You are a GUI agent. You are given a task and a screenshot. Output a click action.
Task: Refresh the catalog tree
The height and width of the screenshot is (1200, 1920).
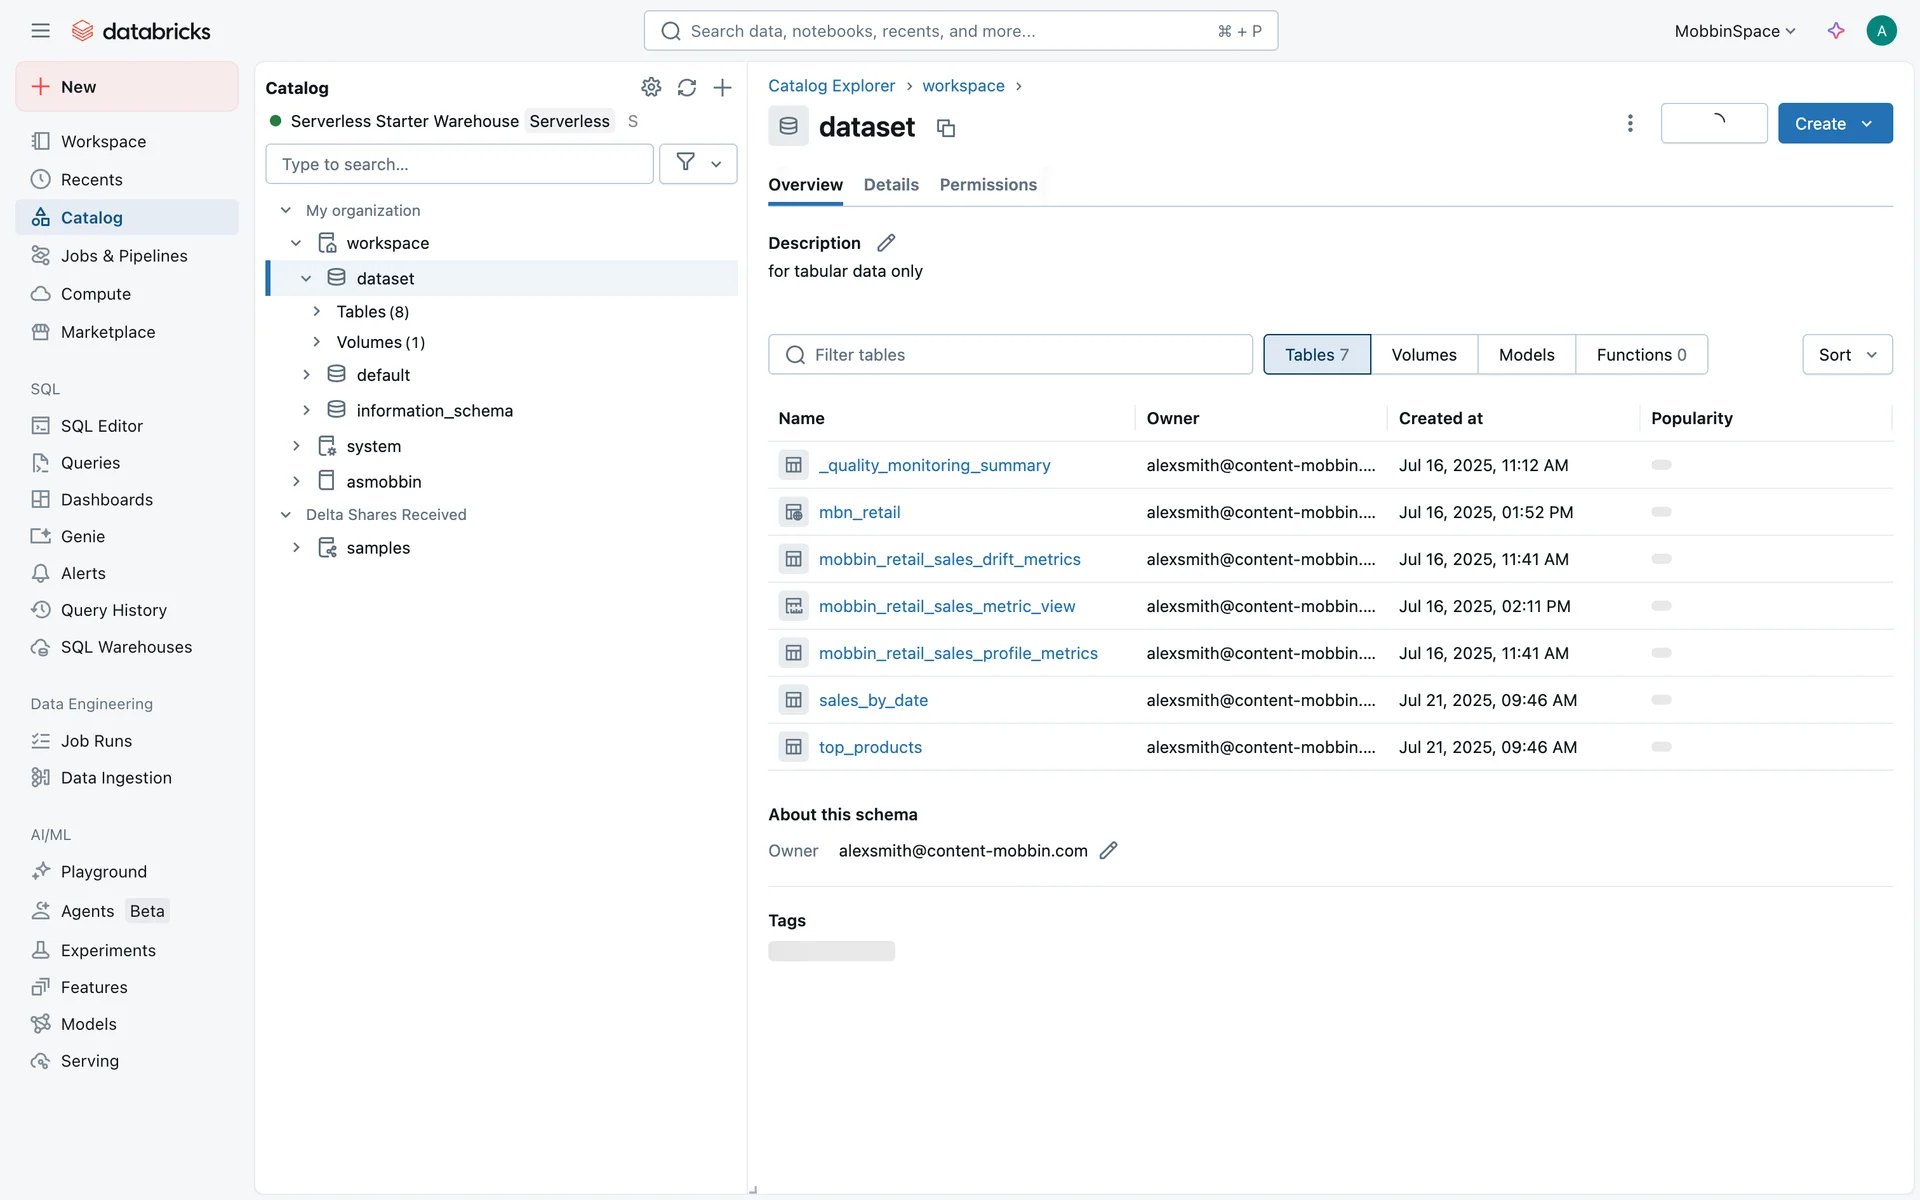coord(687,87)
